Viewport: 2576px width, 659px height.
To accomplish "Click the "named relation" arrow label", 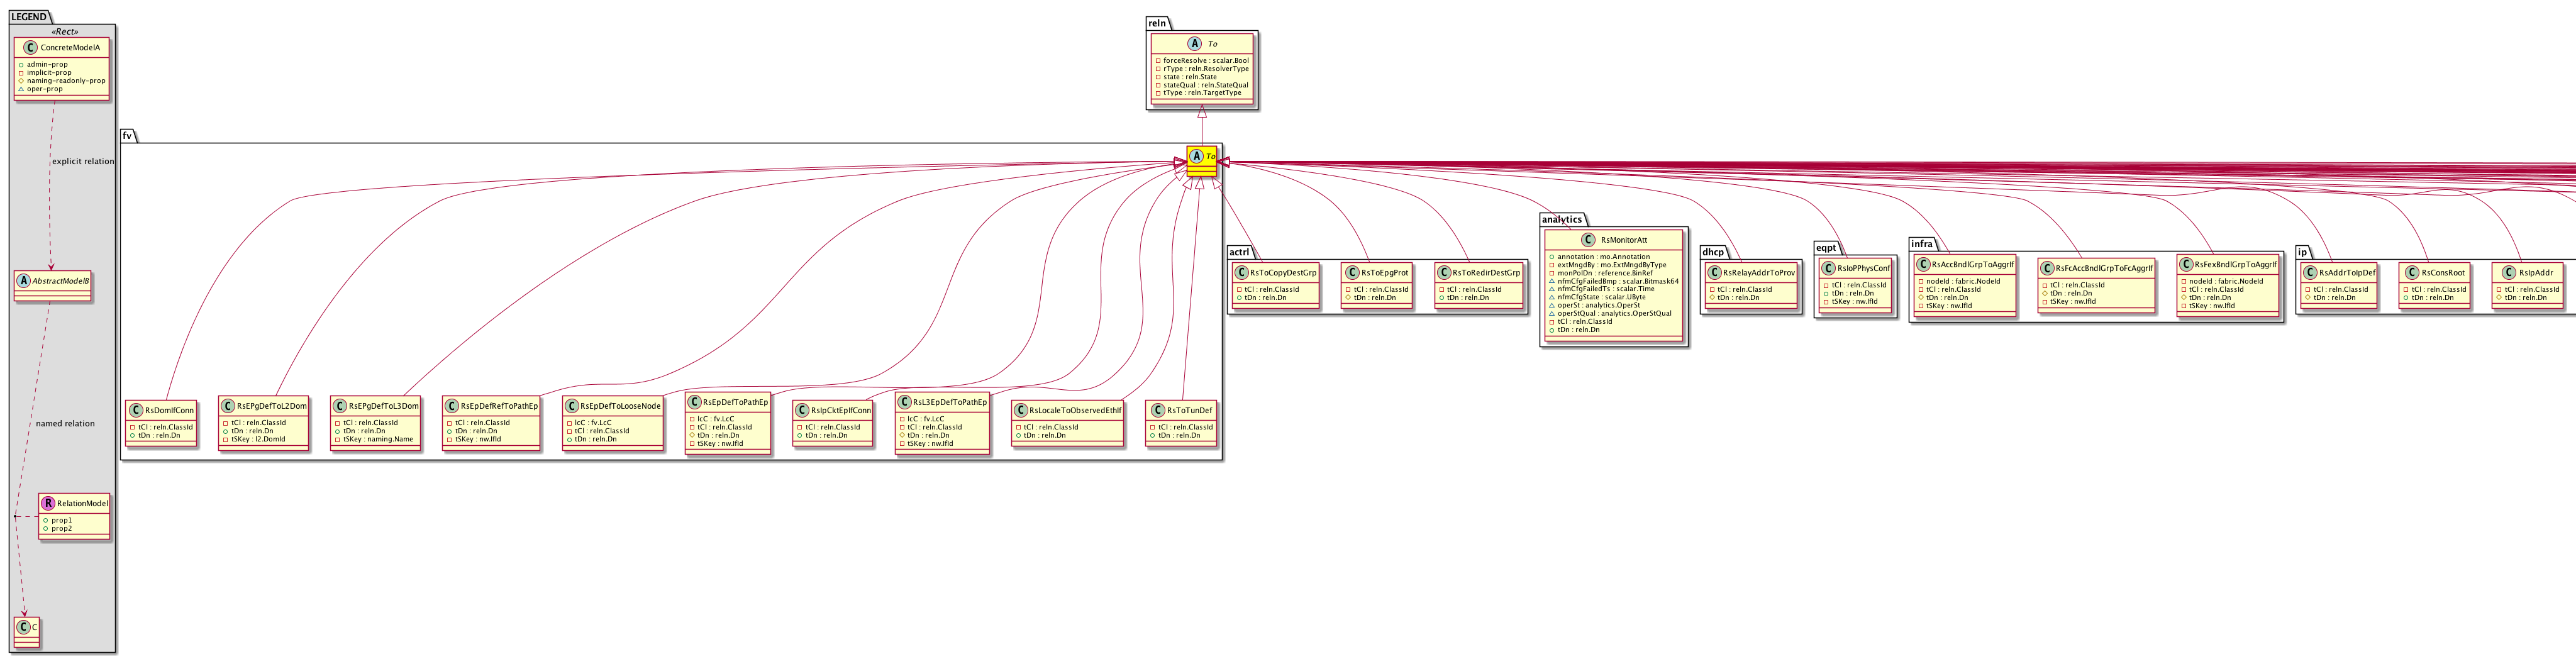I will (65, 424).
